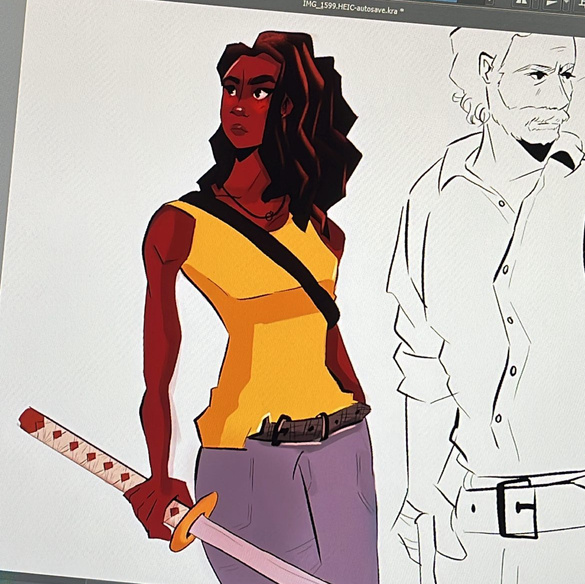
Task: Click the stepper beside the blue slider
Action: pos(489,2)
